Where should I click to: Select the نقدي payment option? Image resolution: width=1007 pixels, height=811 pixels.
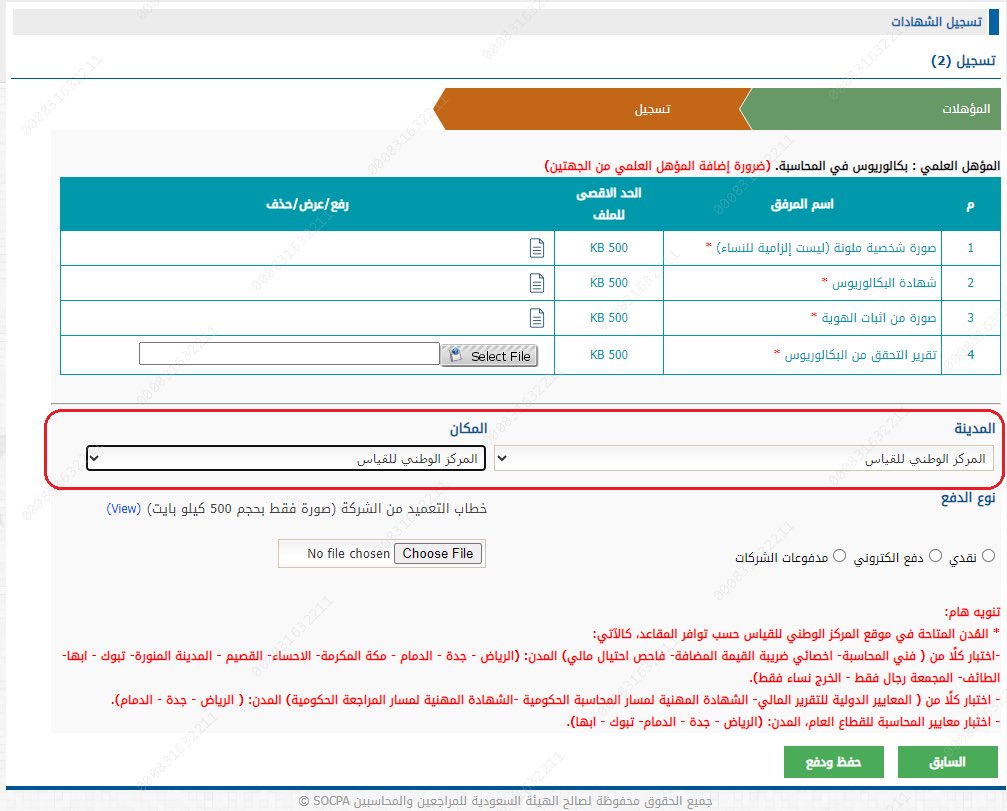(x=987, y=554)
